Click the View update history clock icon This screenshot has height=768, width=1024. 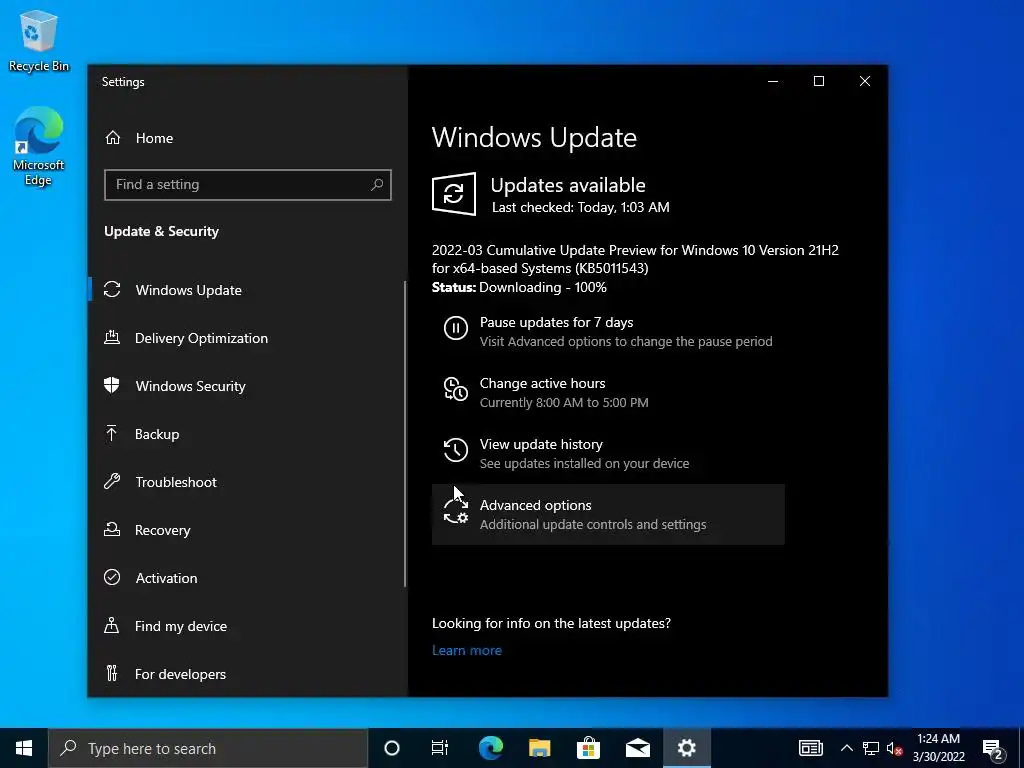pos(456,450)
